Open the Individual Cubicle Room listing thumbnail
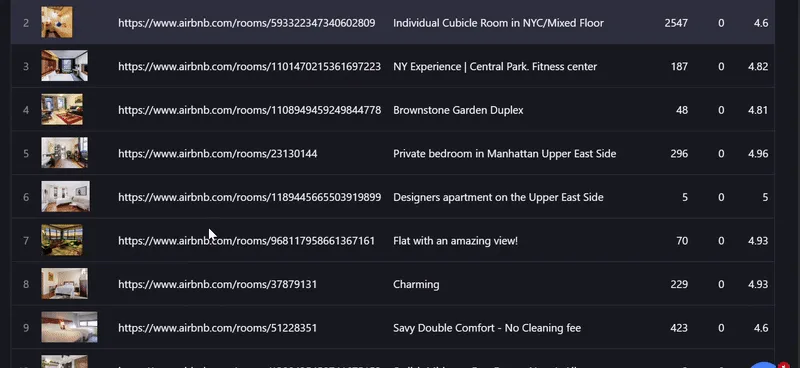The image size is (800, 368). click(57, 22)
